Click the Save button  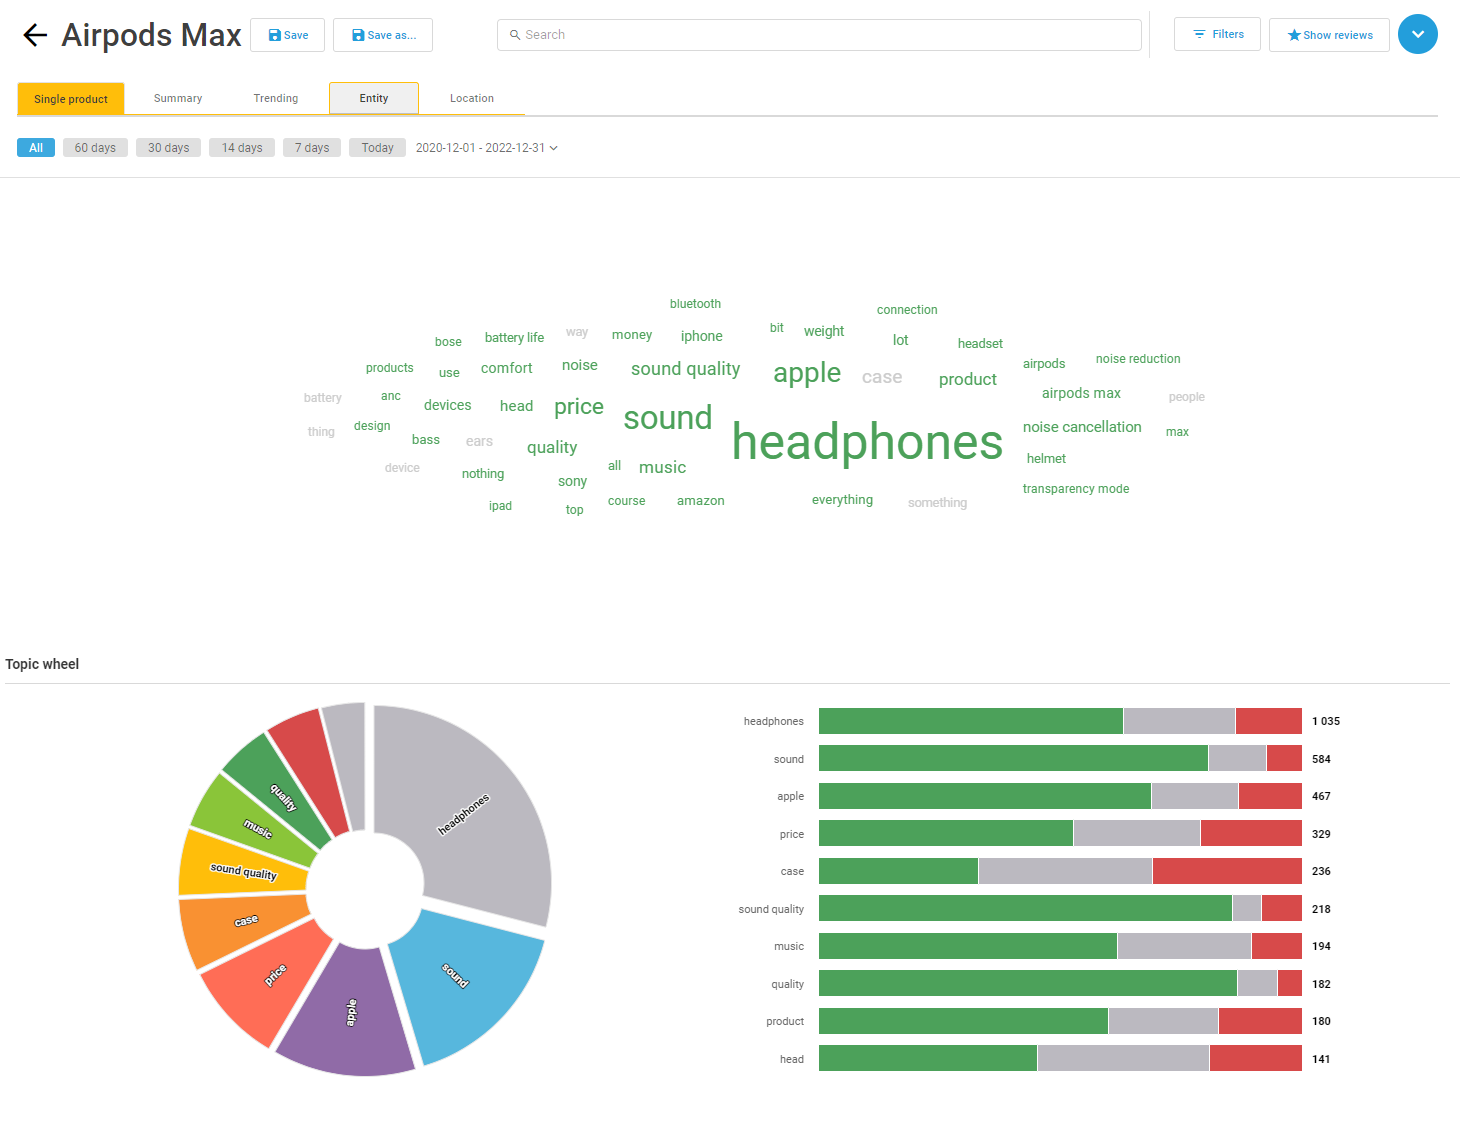(287, 35)
